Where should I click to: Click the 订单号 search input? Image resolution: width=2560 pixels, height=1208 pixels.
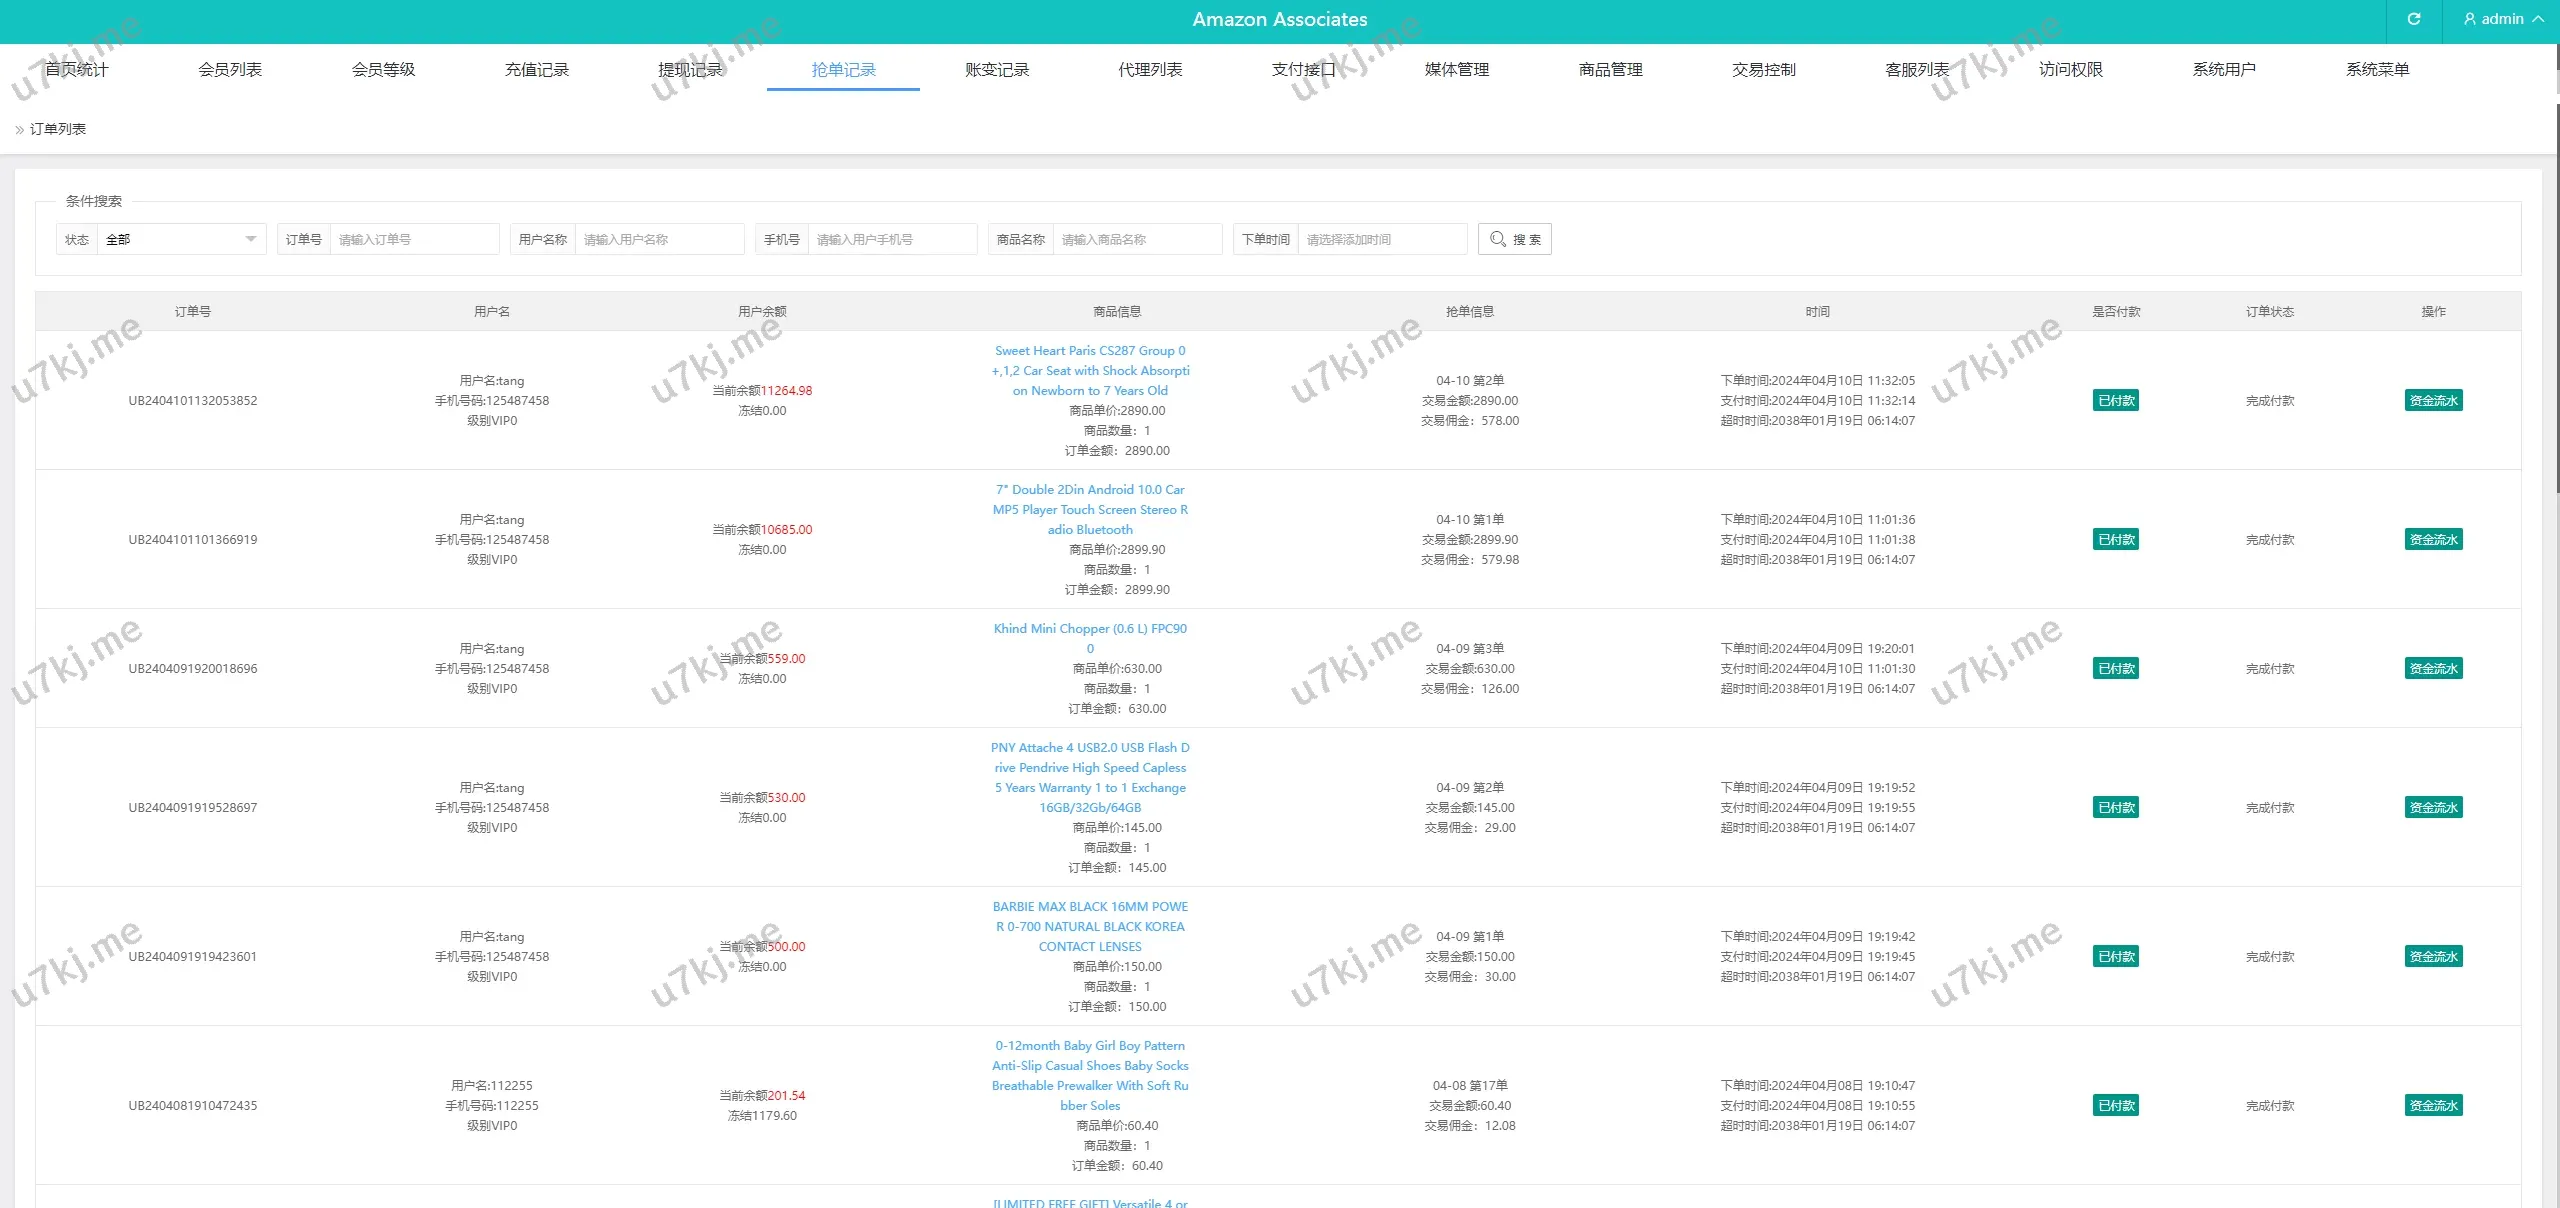[x=413, y=239]
